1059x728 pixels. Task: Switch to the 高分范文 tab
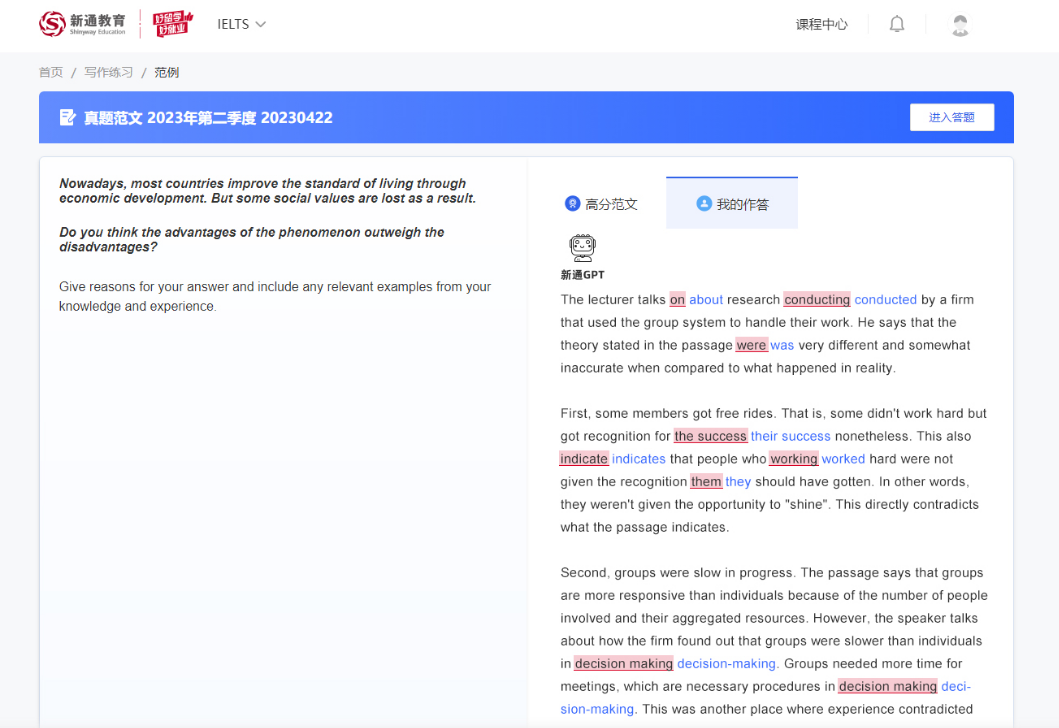(601, 204)
